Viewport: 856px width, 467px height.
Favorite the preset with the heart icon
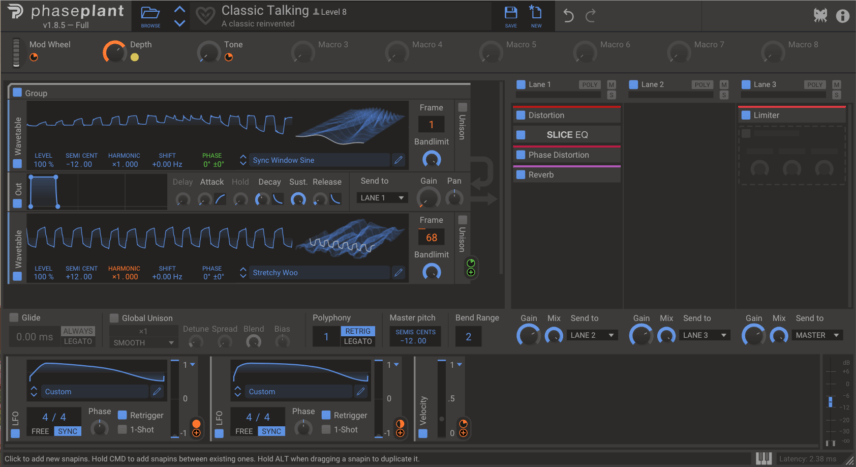[205, 16]
